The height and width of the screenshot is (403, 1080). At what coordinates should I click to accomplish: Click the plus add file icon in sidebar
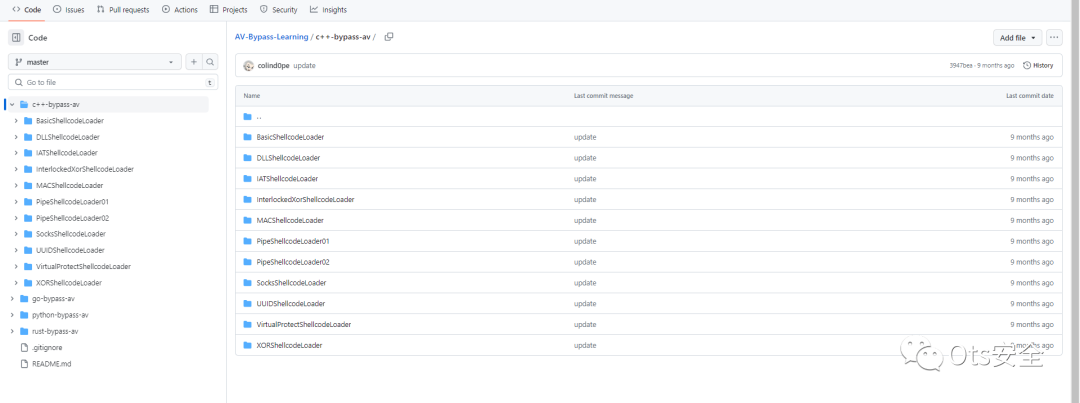click(194, 62)
